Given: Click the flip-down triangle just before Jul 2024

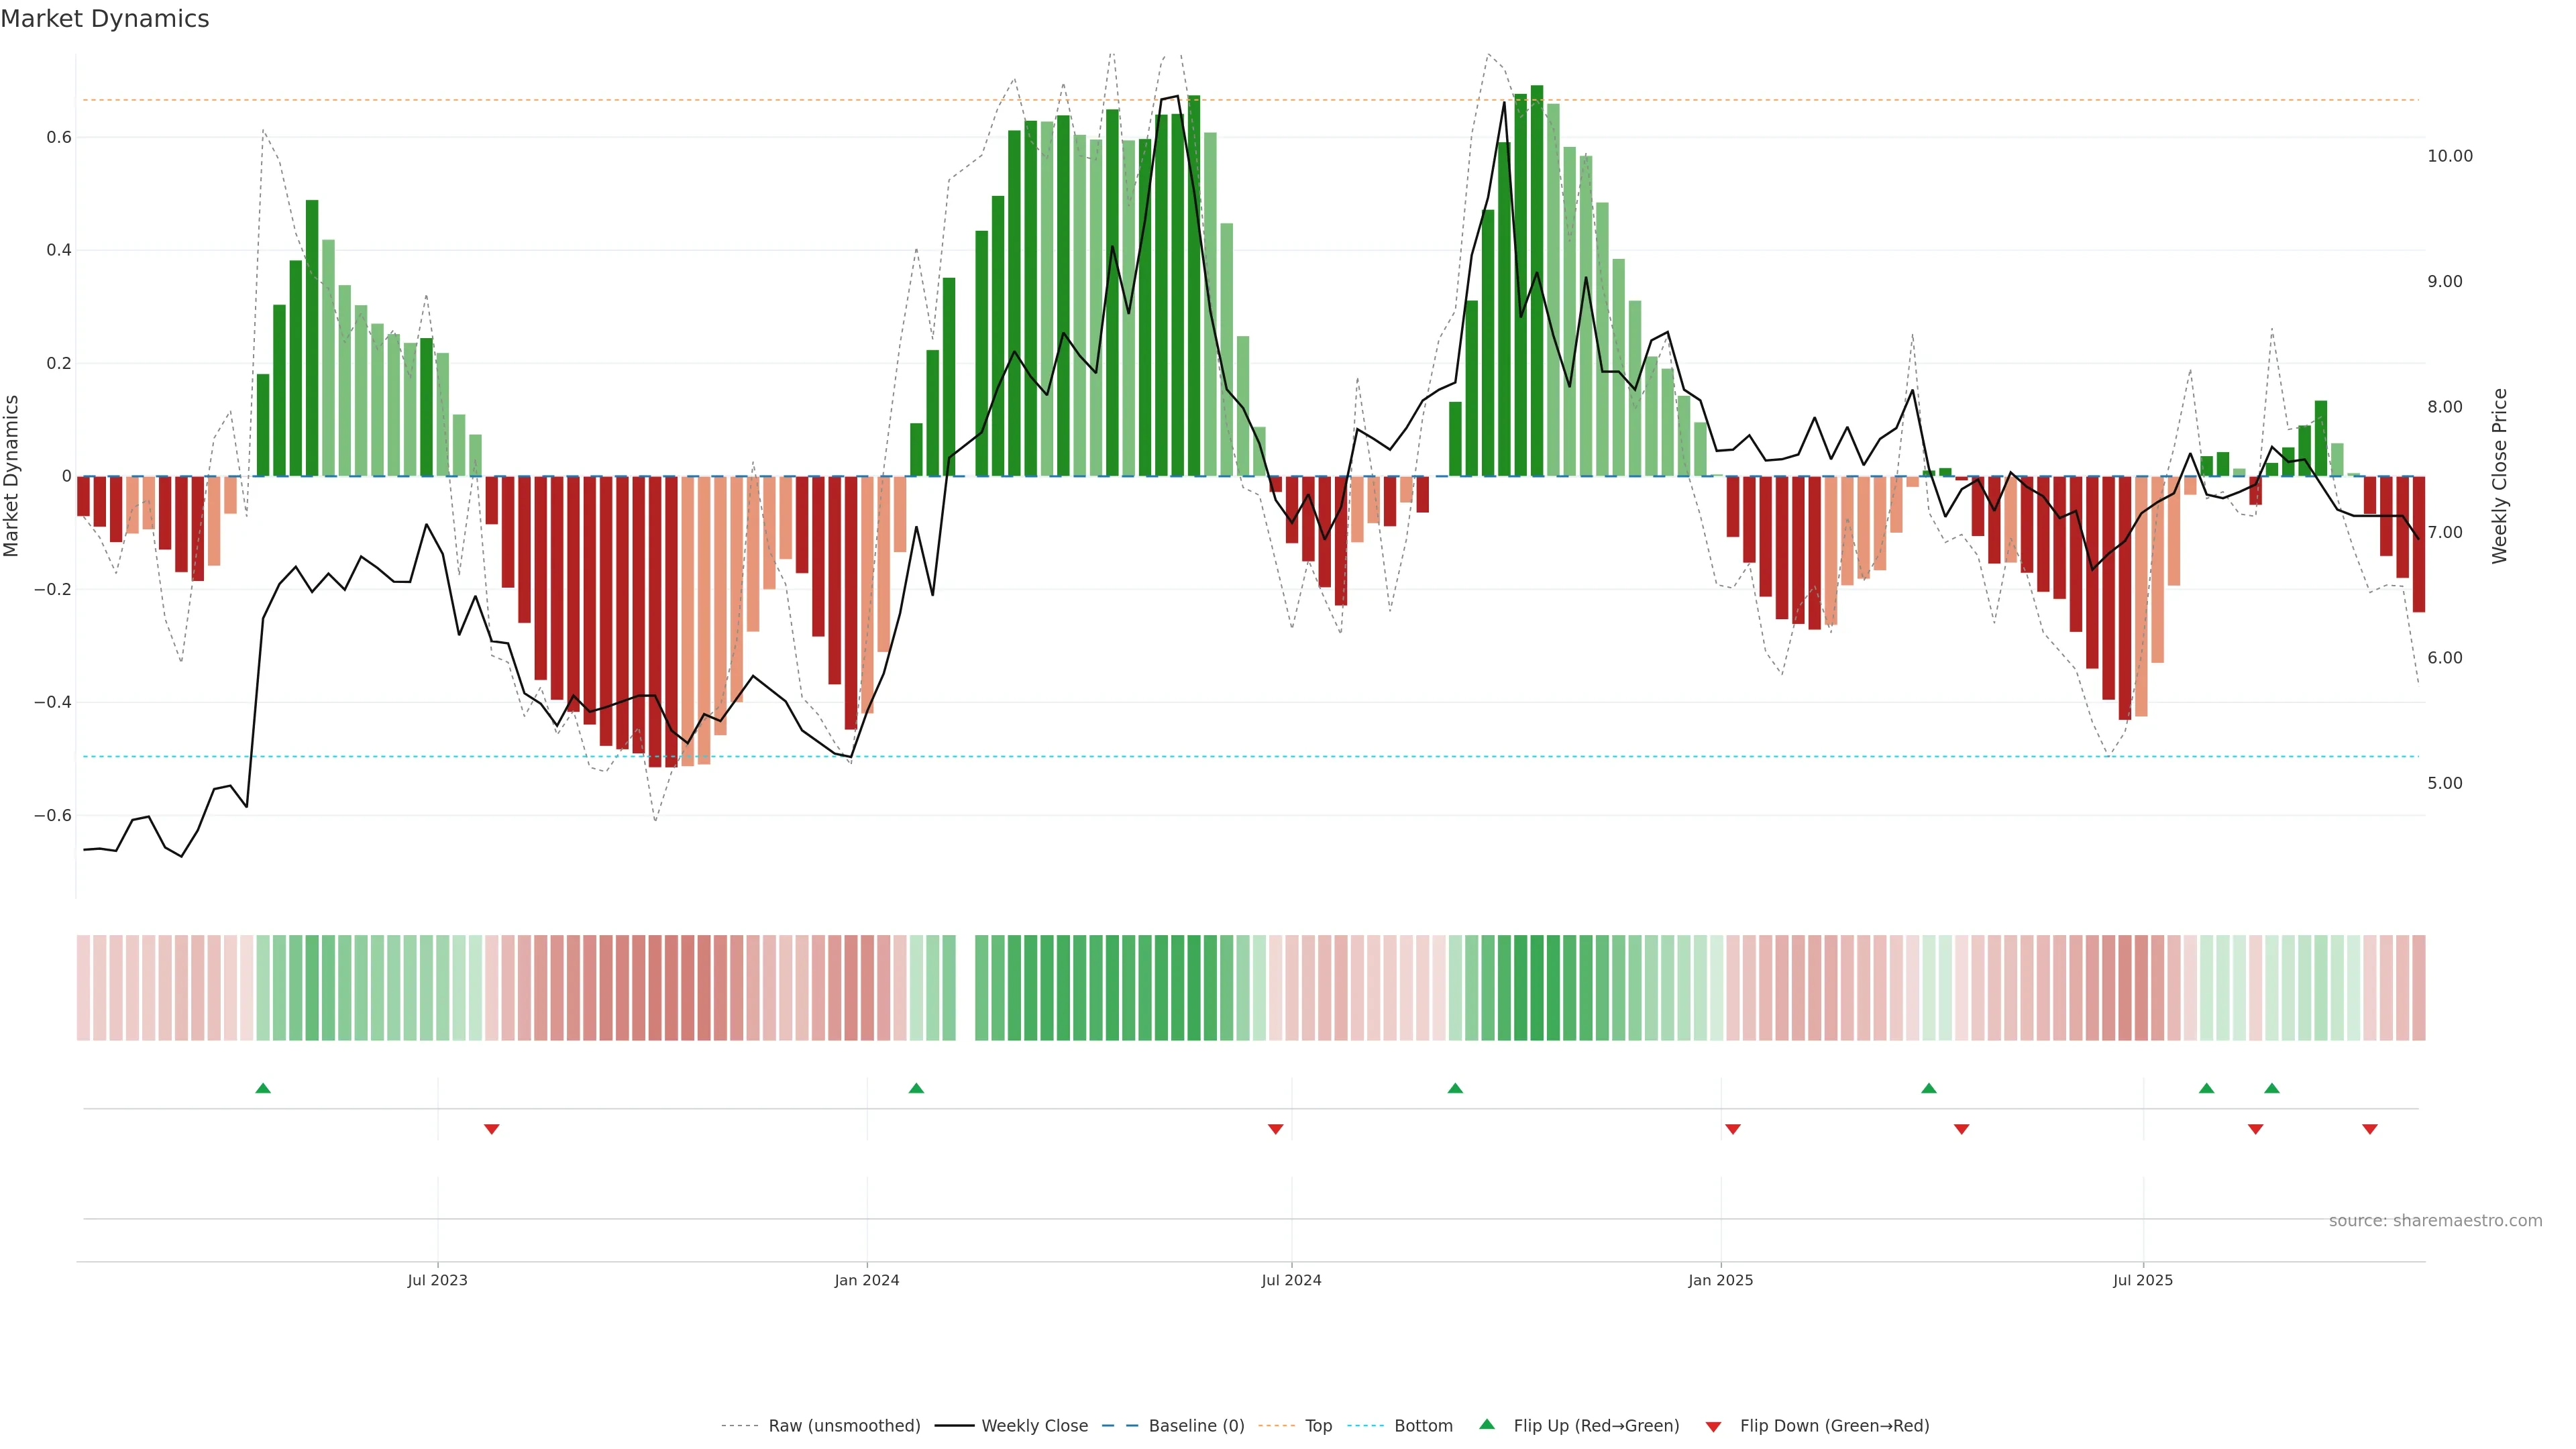Looking at the screenshot, I should 1275,1129.
